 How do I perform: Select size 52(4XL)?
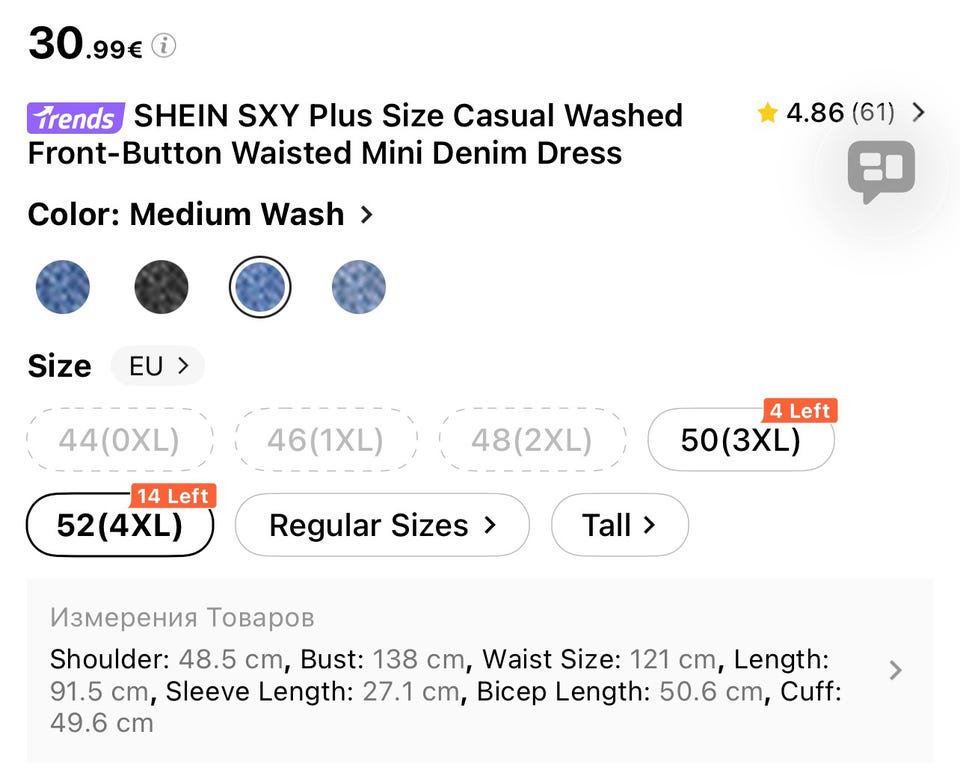pyautogui.click(x=120, y=525)
